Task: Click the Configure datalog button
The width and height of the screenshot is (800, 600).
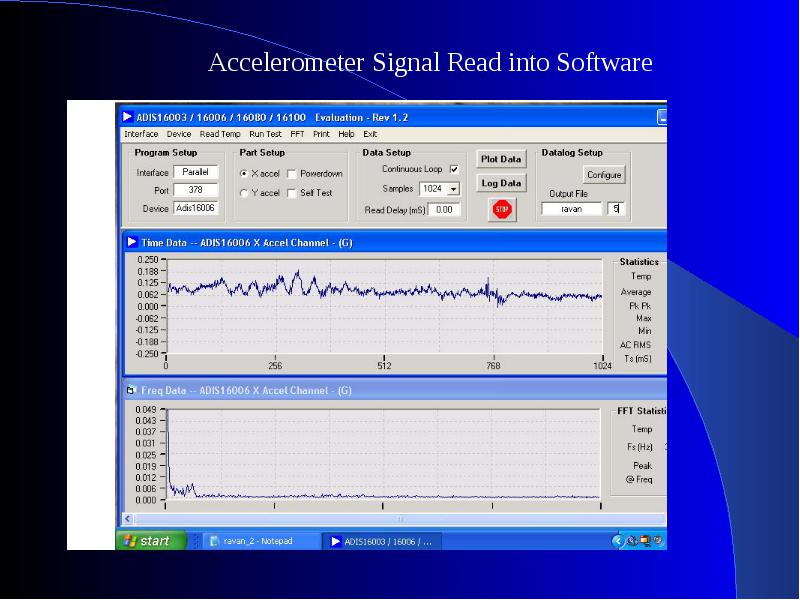Action: coord(604,174)
